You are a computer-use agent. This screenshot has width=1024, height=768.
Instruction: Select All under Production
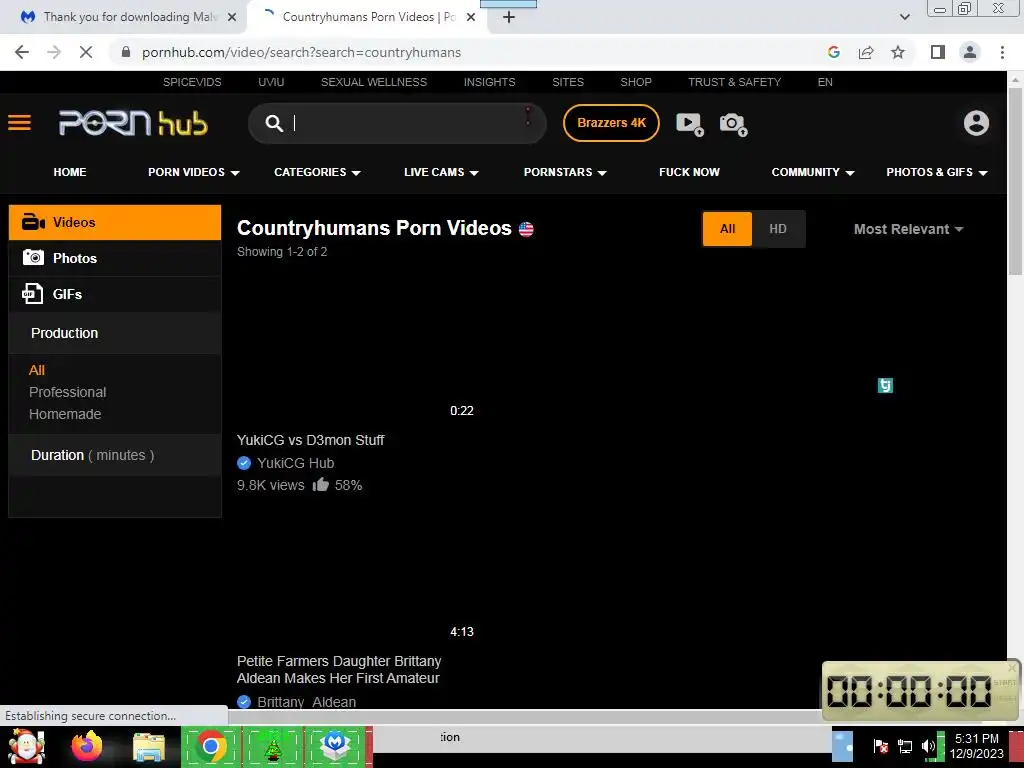(37, 370)
